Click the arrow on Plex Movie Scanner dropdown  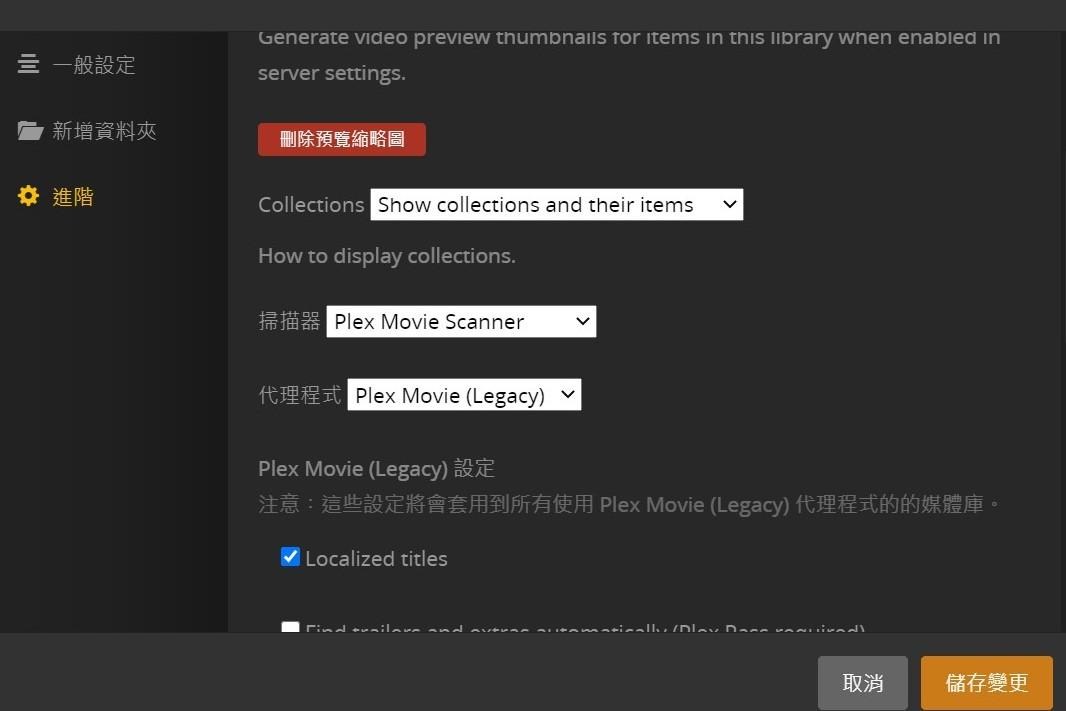(x=583, y=321)
